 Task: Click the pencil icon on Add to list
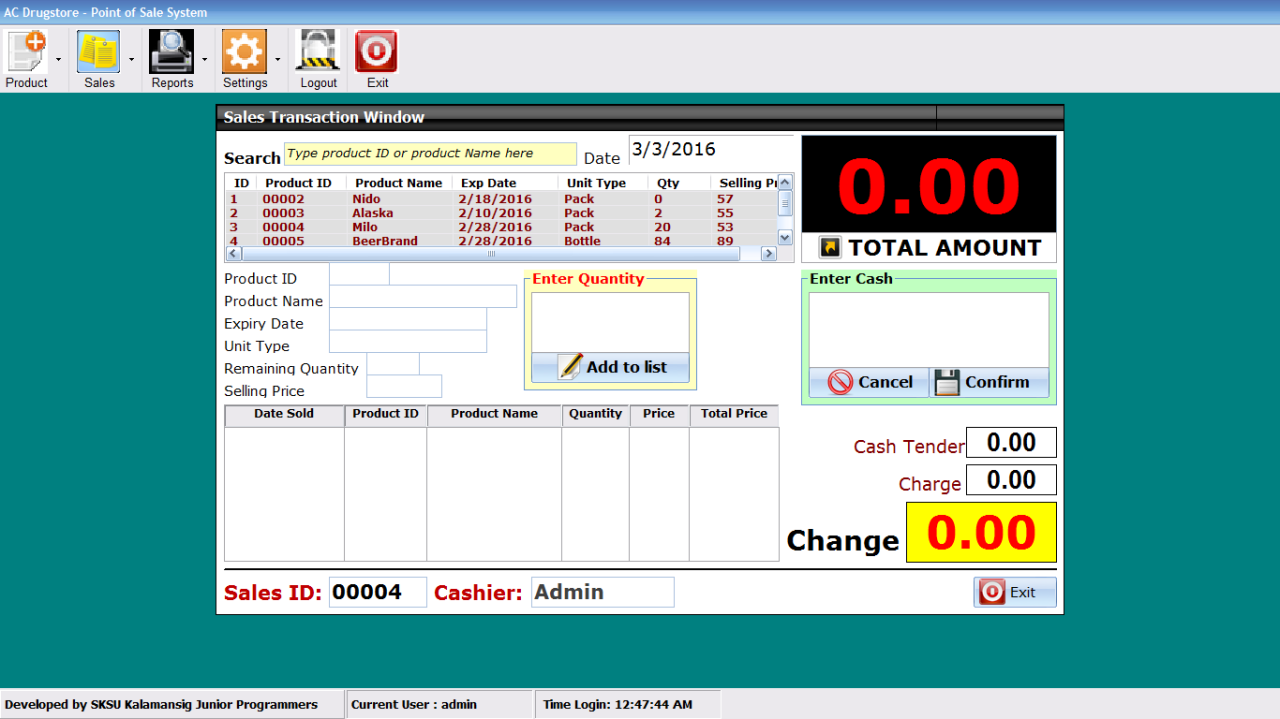(x=570, y=366)
